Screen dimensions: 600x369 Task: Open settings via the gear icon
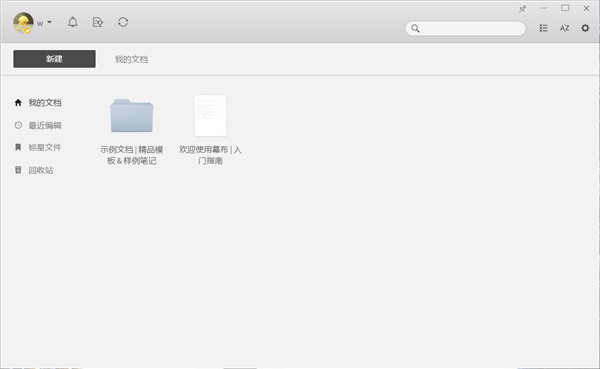tap(585, 28)
